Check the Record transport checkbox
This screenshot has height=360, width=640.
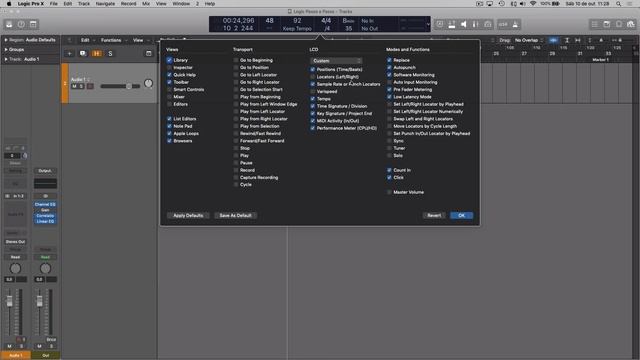point(236,170)
